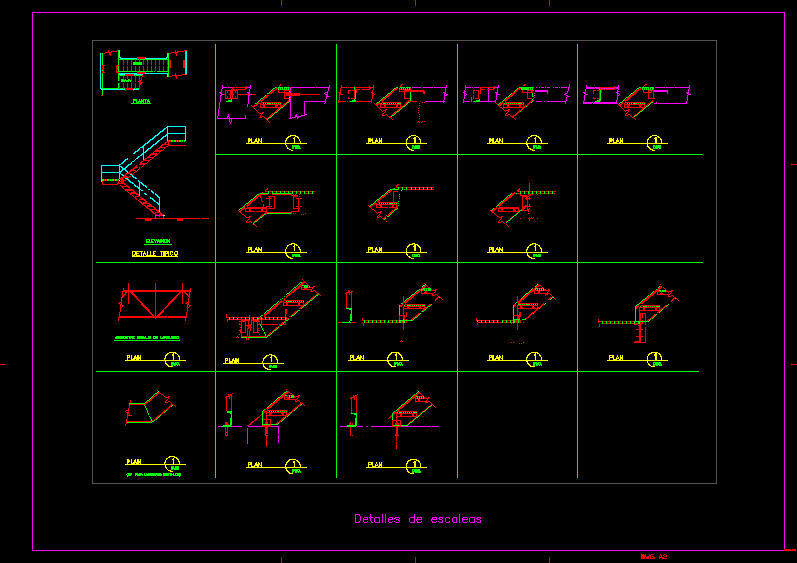797x563 pixels.
Task: Select the rightmost stair detail in third row
Action: [640, 308]
